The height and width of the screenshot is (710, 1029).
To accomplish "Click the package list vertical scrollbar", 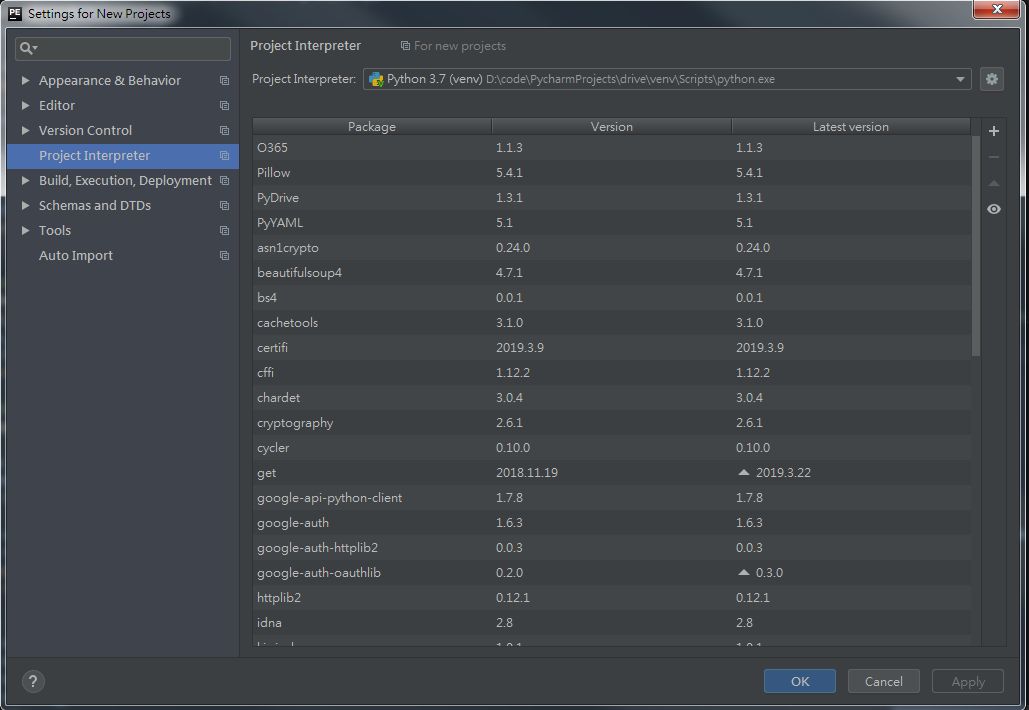I will pos(975,245).
